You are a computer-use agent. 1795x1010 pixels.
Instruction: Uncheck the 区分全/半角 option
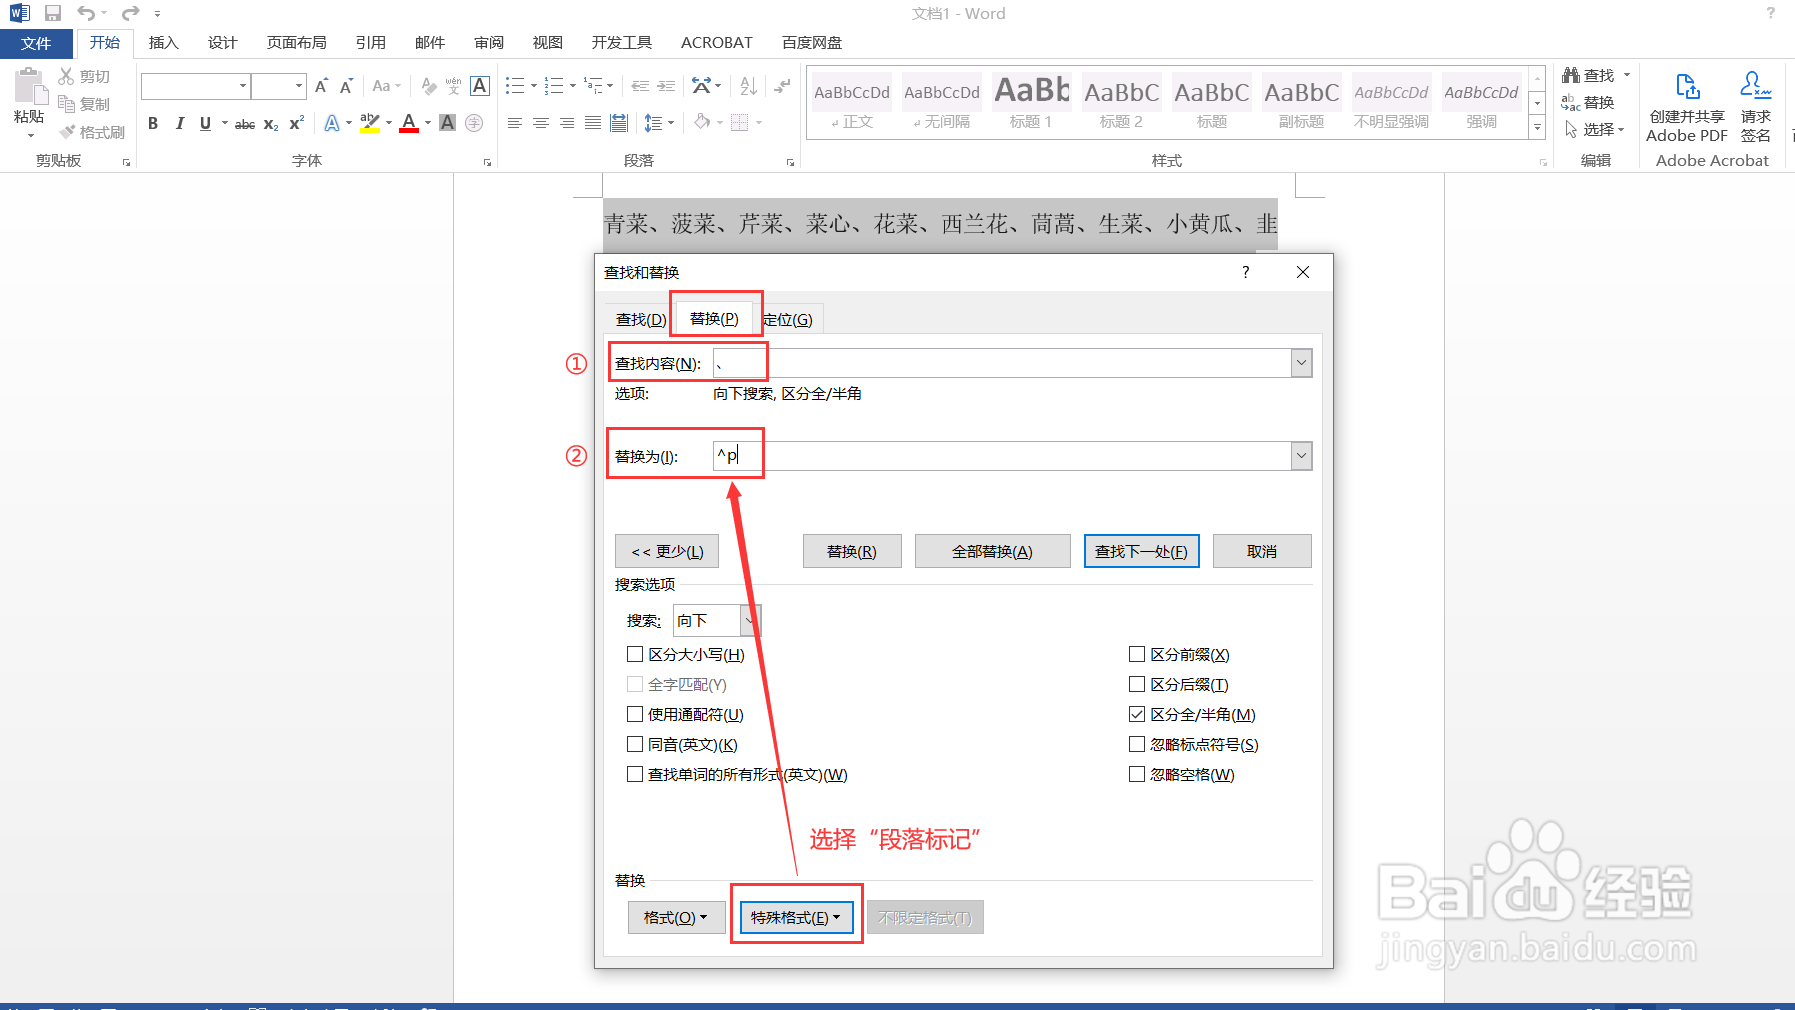click(1137, 714)
